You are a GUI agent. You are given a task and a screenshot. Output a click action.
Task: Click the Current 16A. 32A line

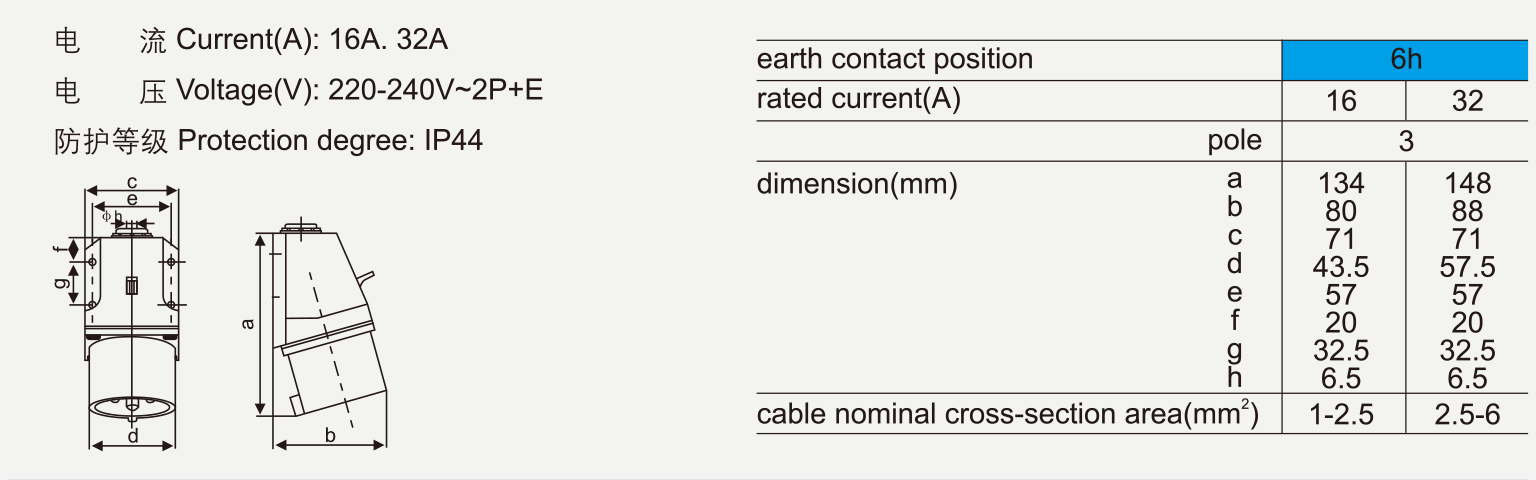312,41
